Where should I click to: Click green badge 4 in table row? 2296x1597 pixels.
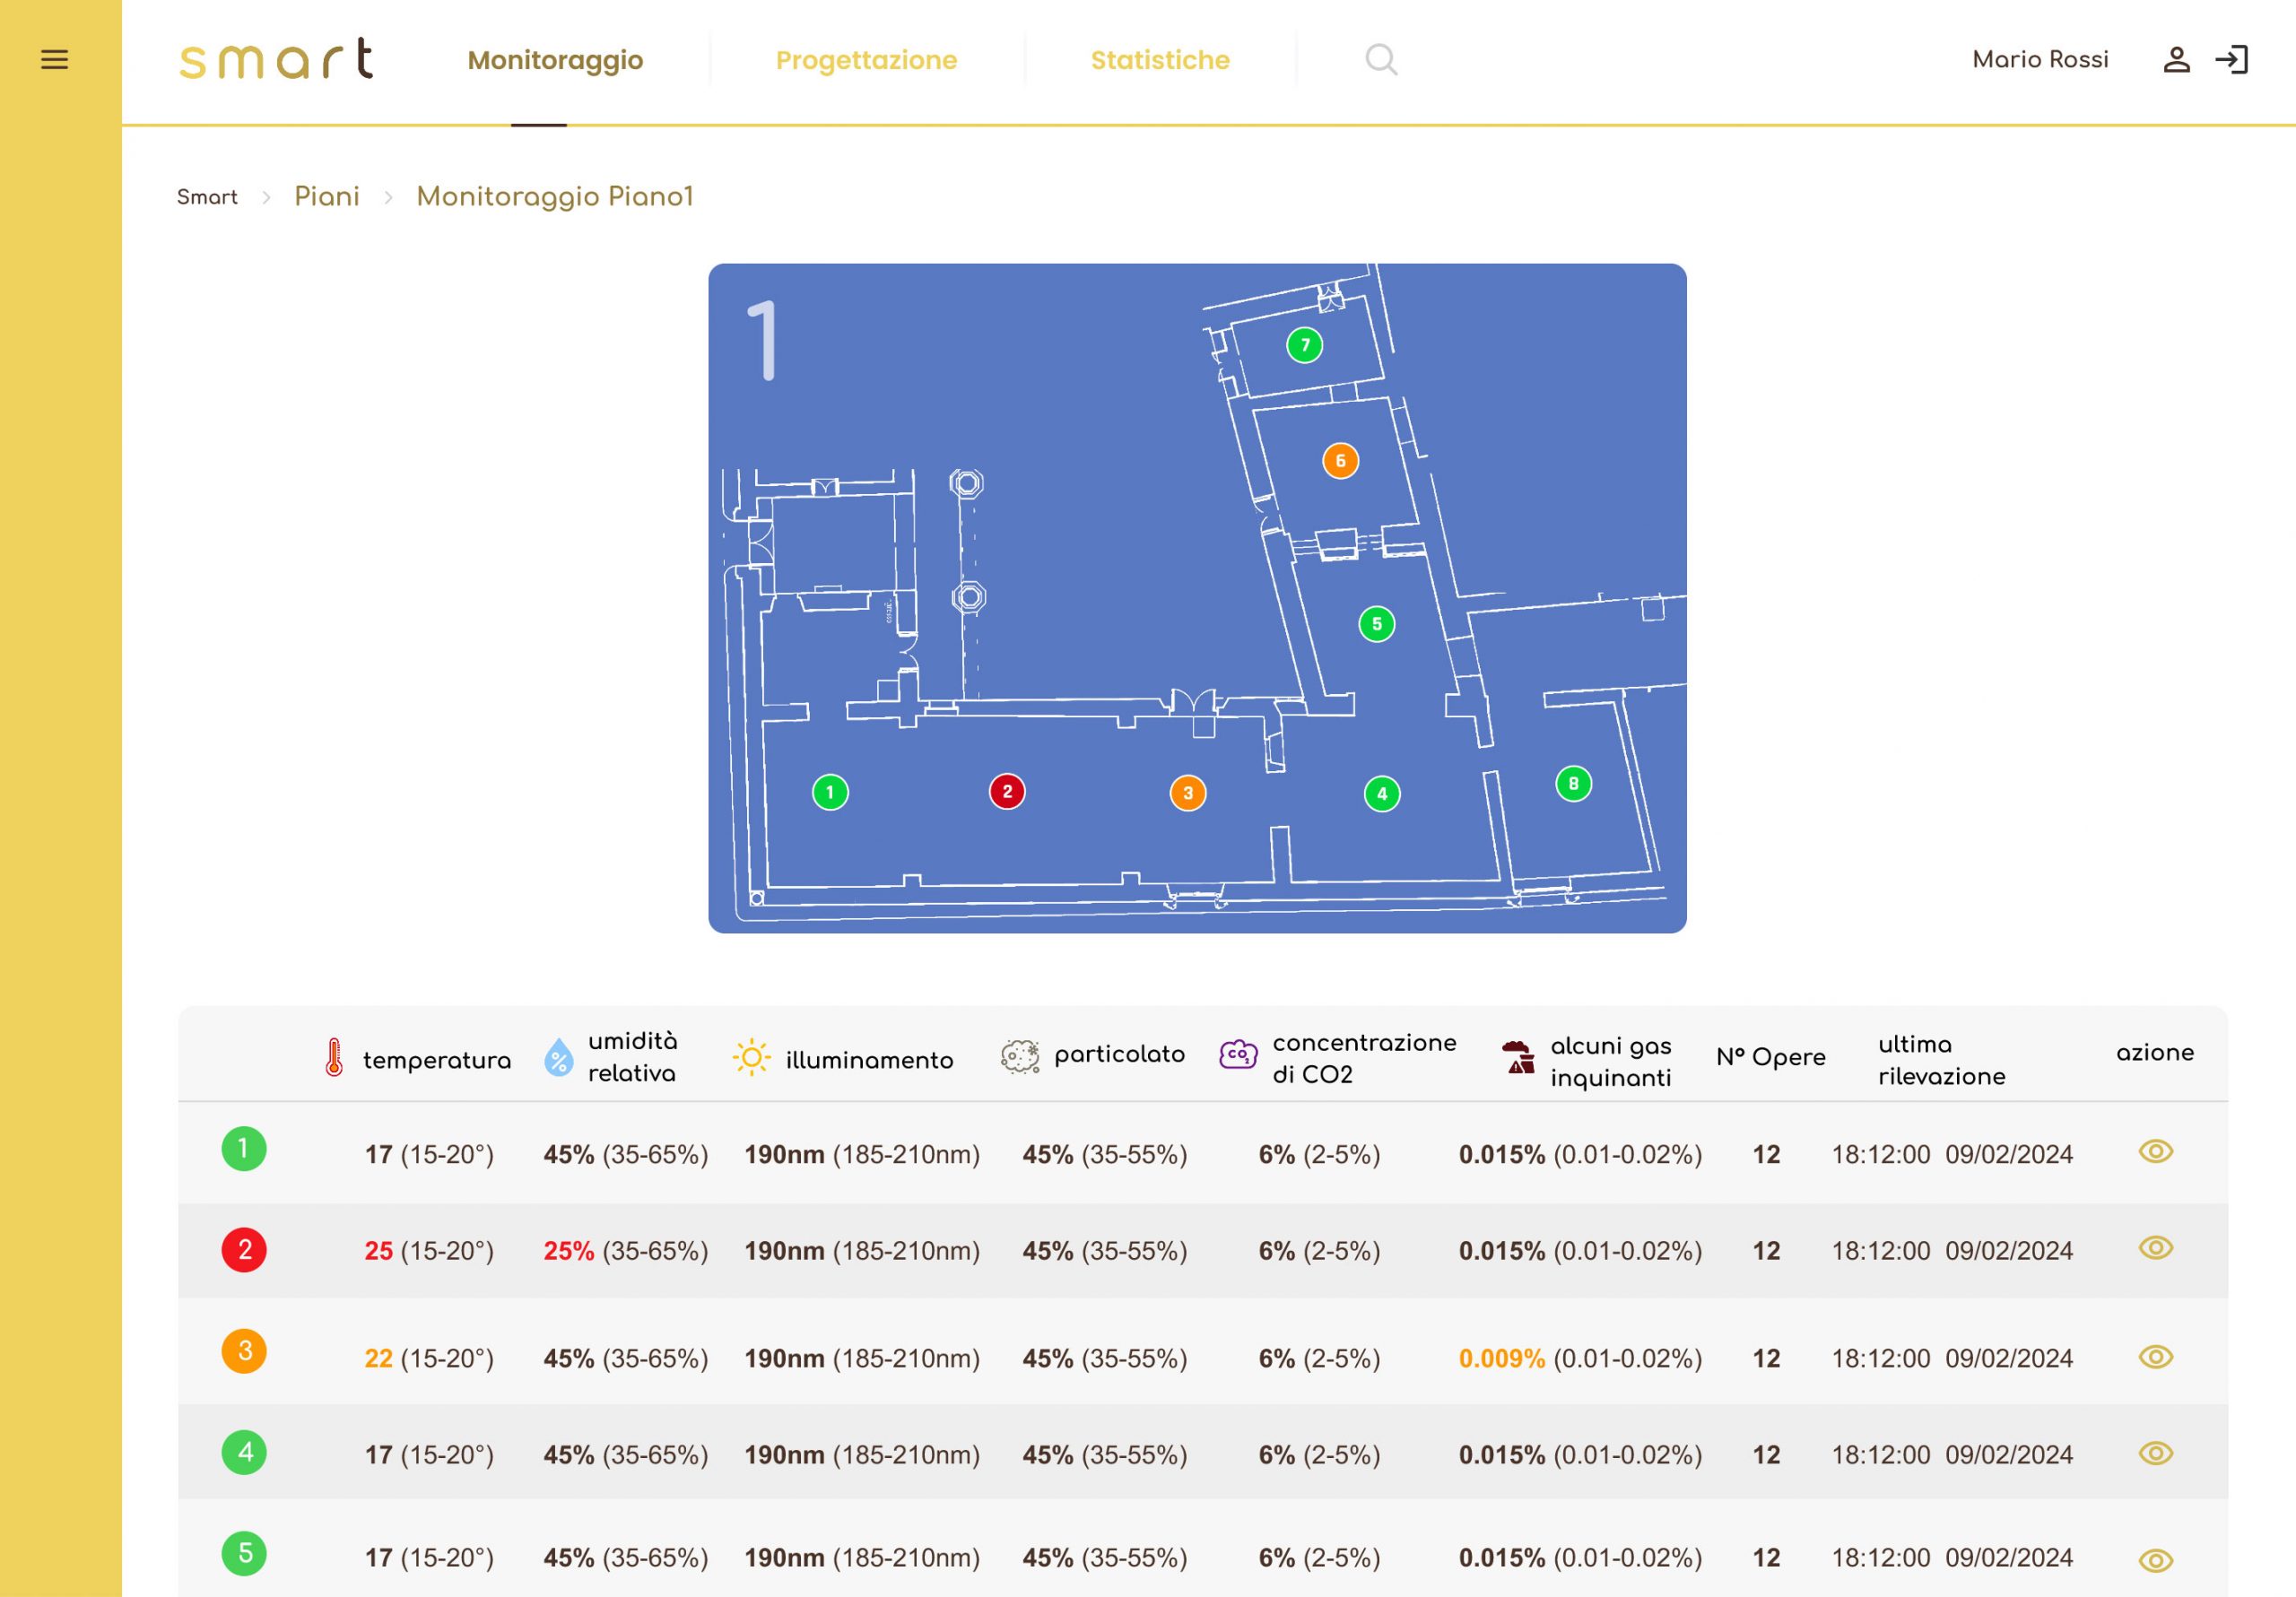244,1452
